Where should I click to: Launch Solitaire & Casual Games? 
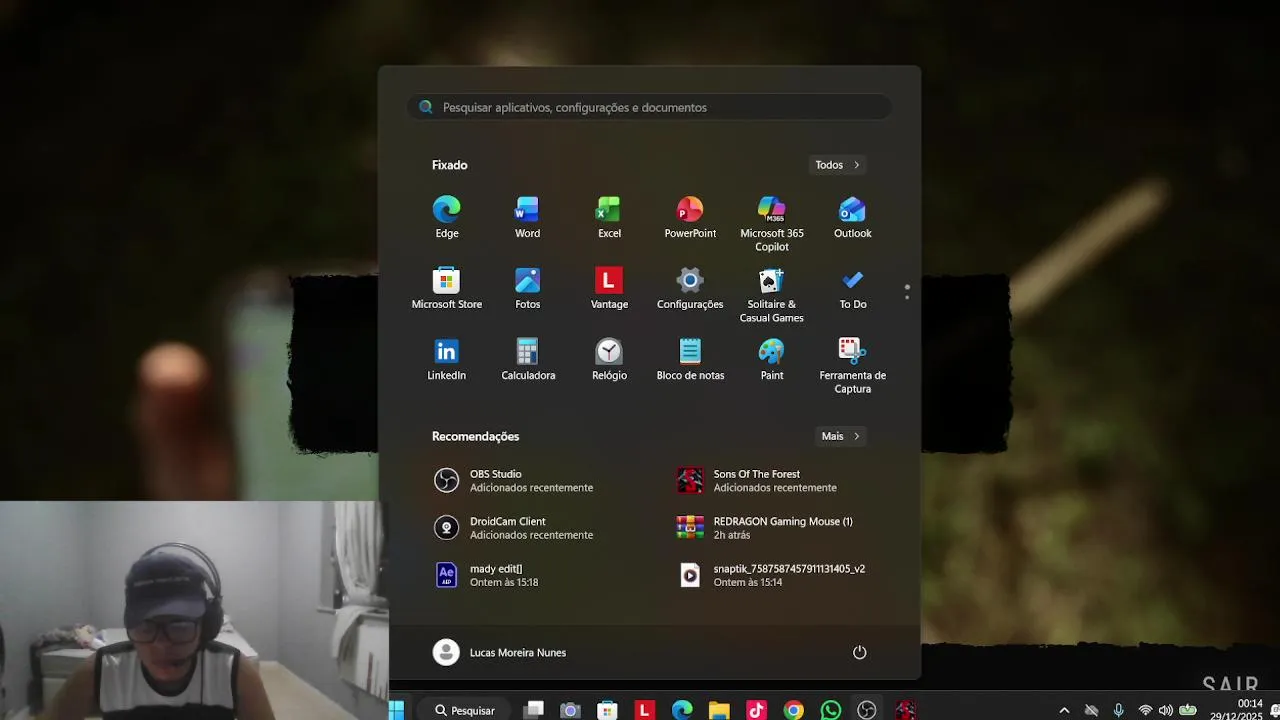point(772,295)
